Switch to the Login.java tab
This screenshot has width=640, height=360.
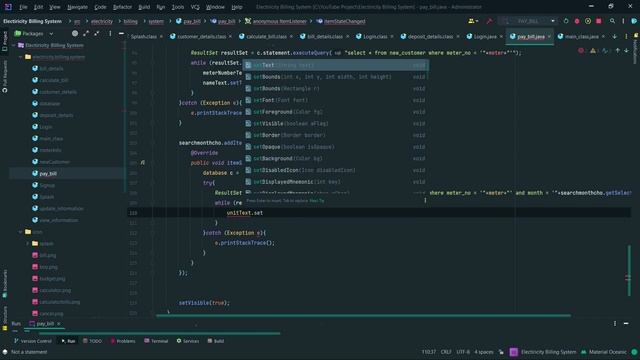[x=484, y=36]
